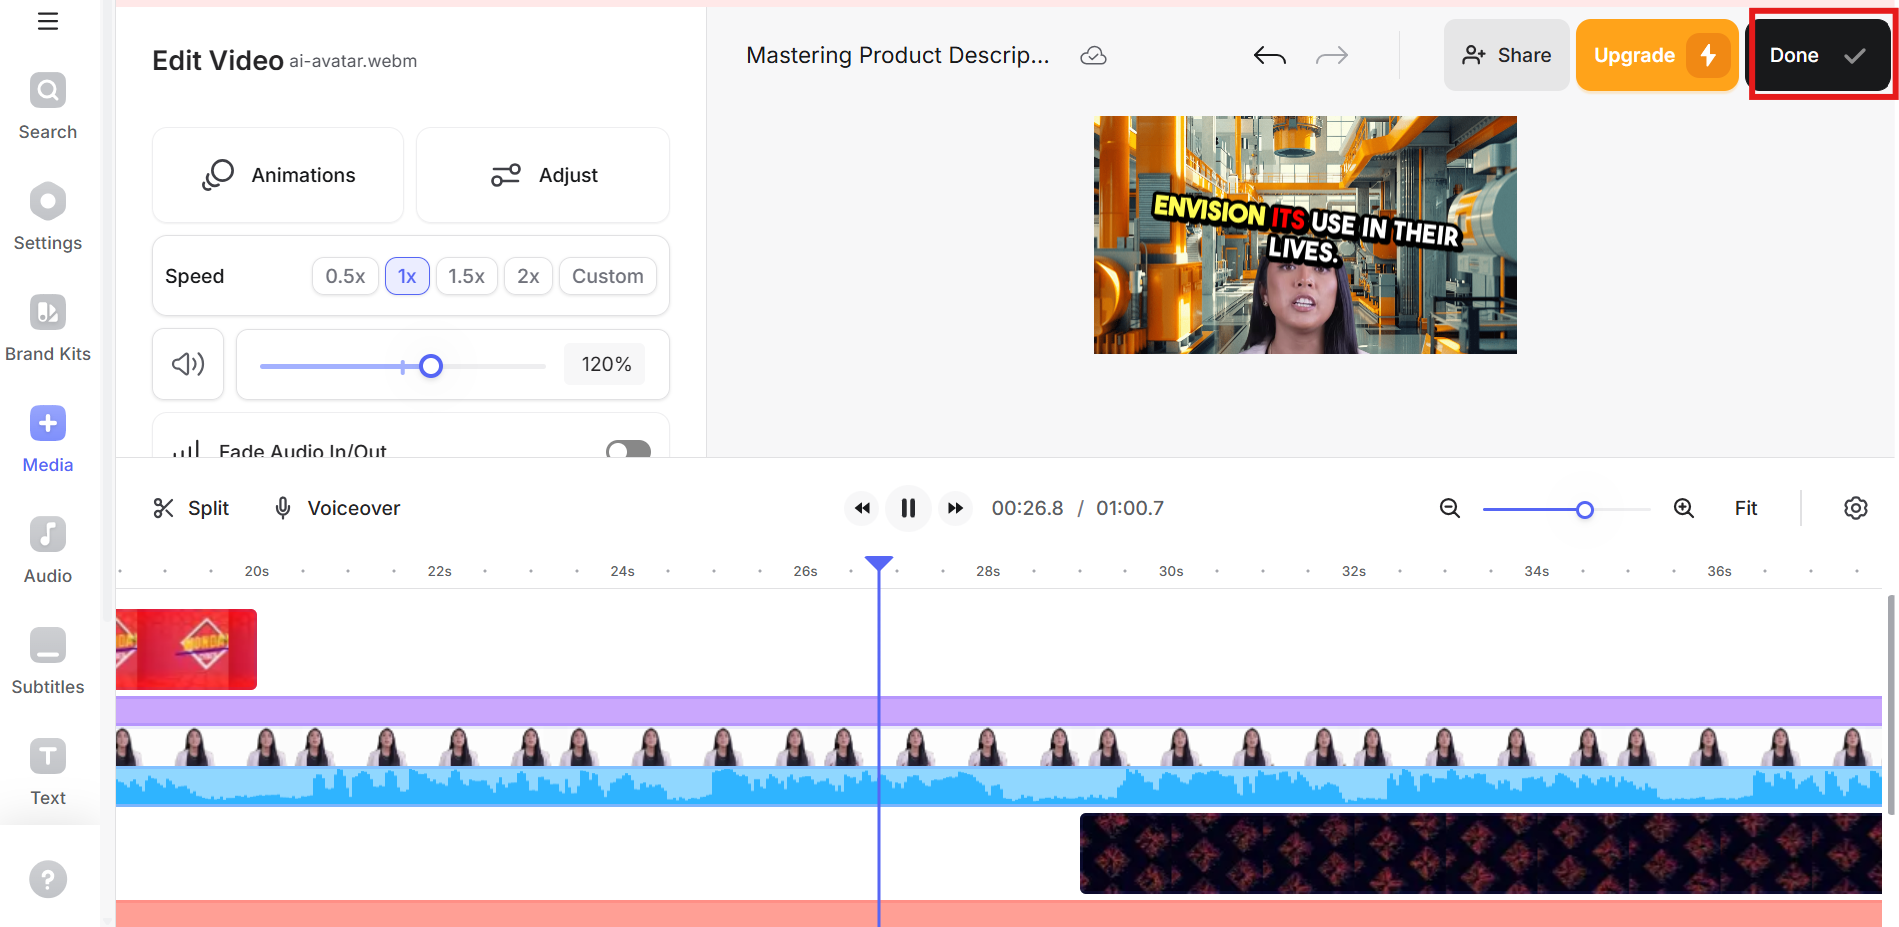Open the Subtitles panel

[47, 660]
